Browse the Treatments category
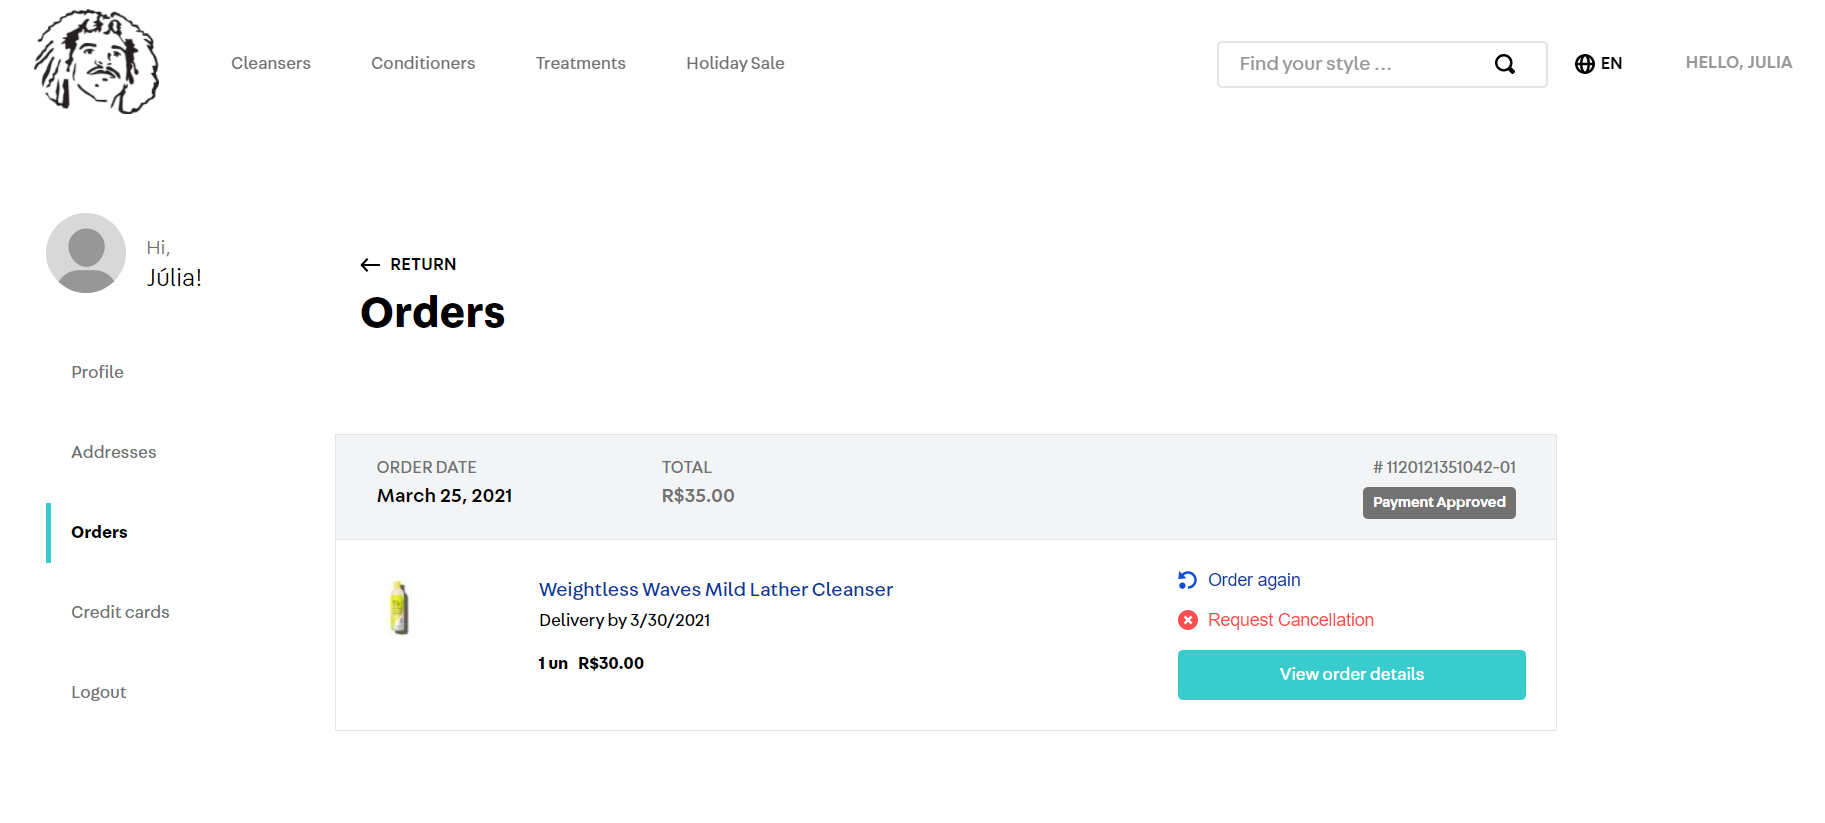Image resolution: width=1825 pixels, height=823 pixels. pos(580,63)
